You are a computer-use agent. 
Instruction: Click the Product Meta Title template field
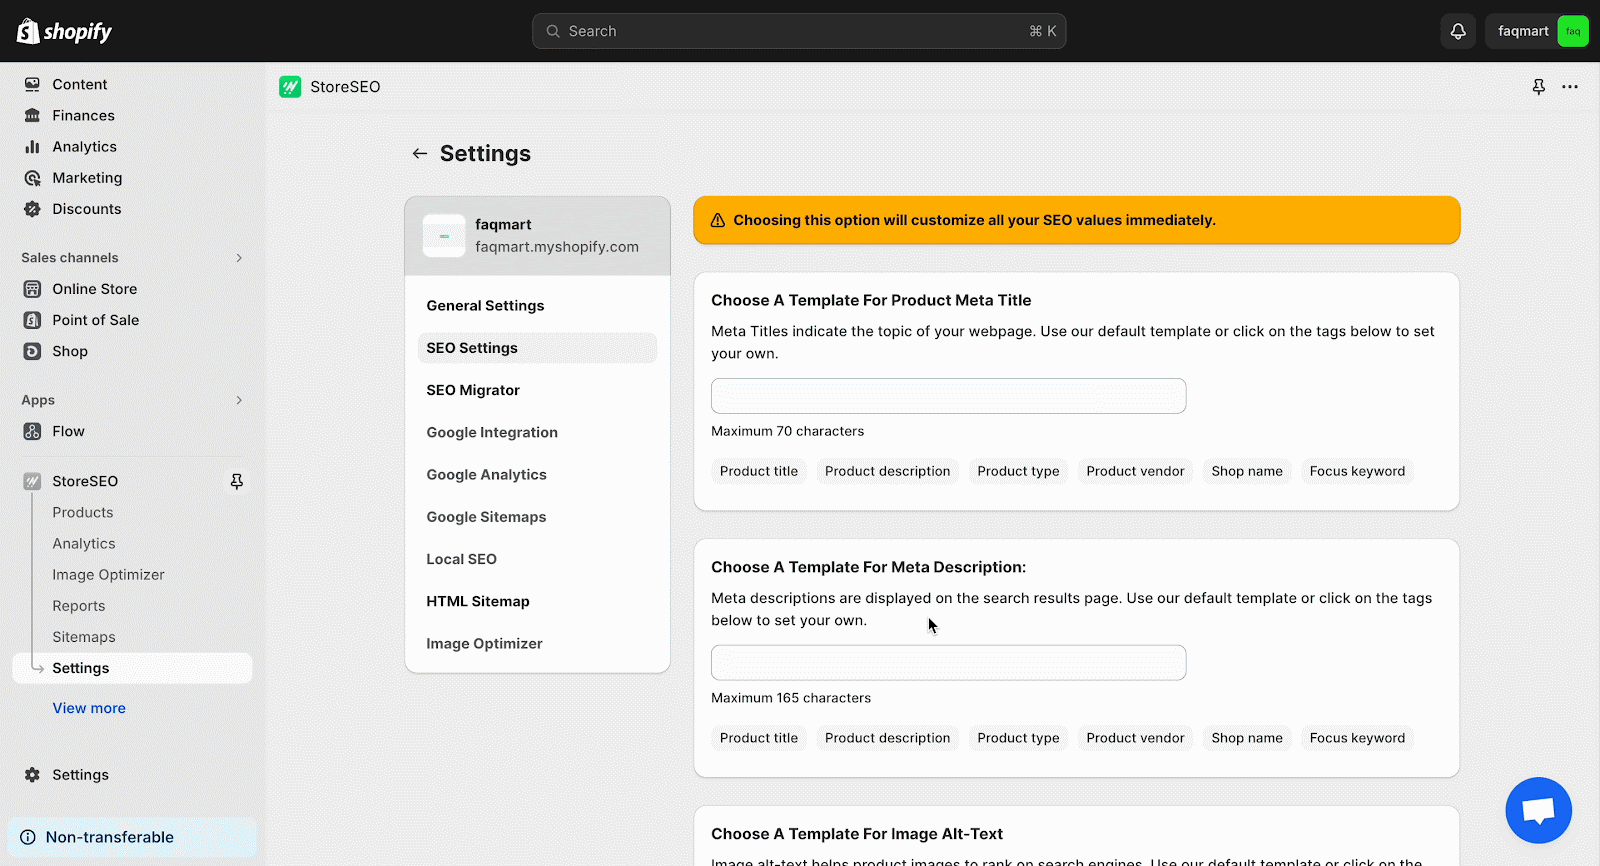pos(948,396)
